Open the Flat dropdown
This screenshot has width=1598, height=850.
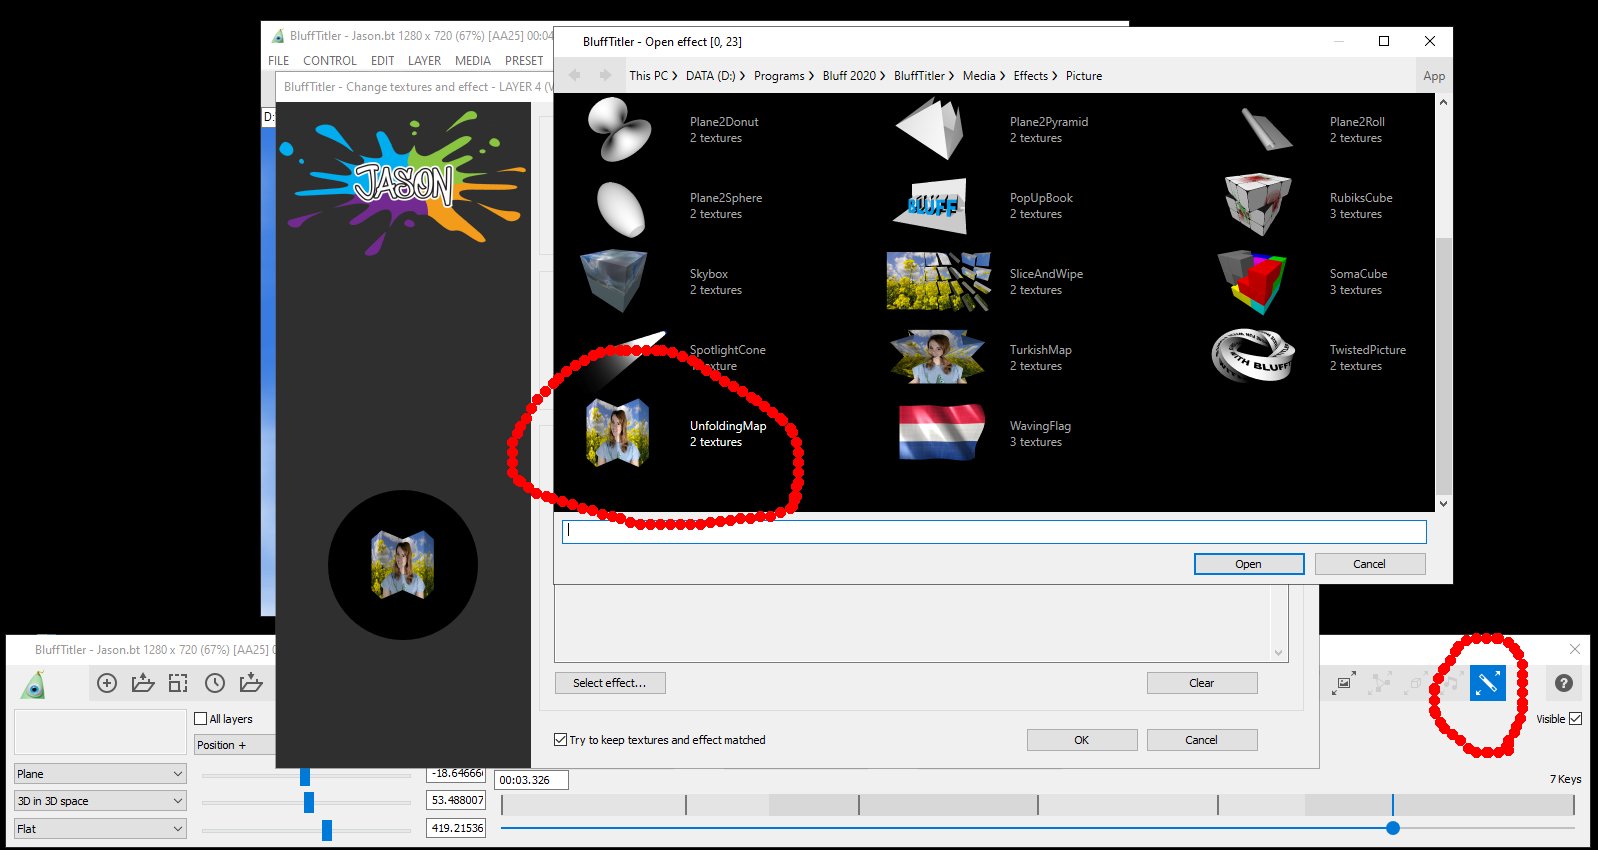pos(100,829)
